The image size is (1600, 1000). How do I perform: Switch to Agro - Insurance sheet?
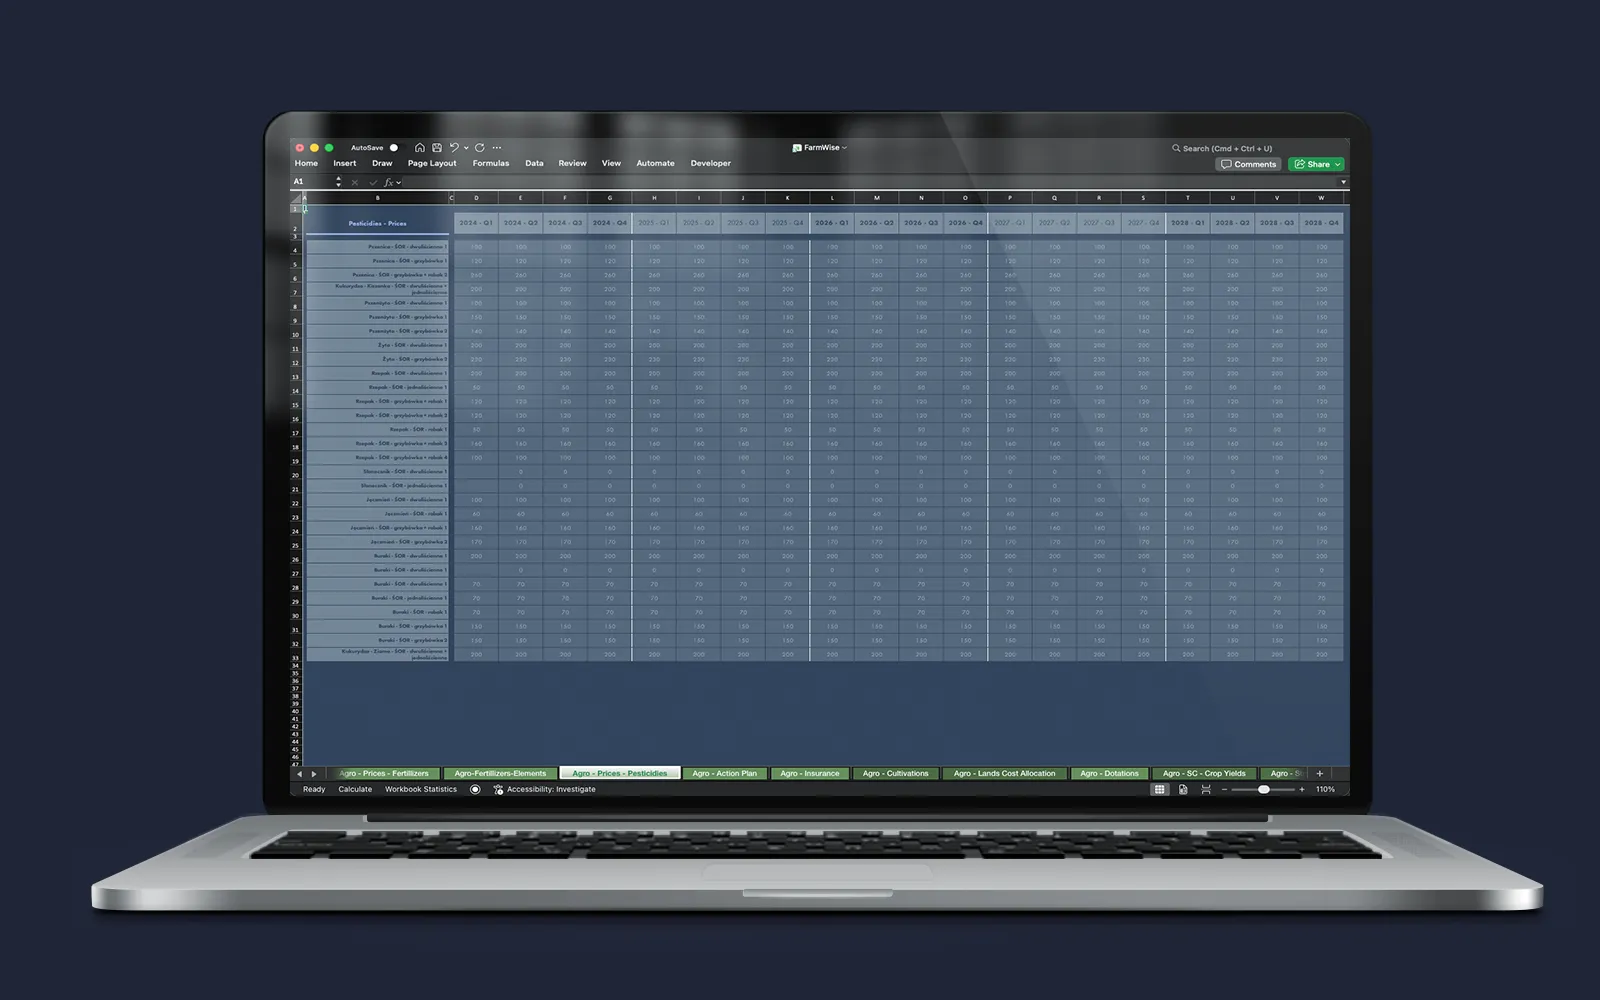[810, 773]
